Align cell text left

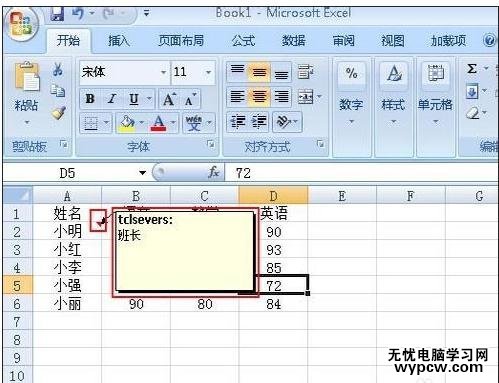point(237,97)
